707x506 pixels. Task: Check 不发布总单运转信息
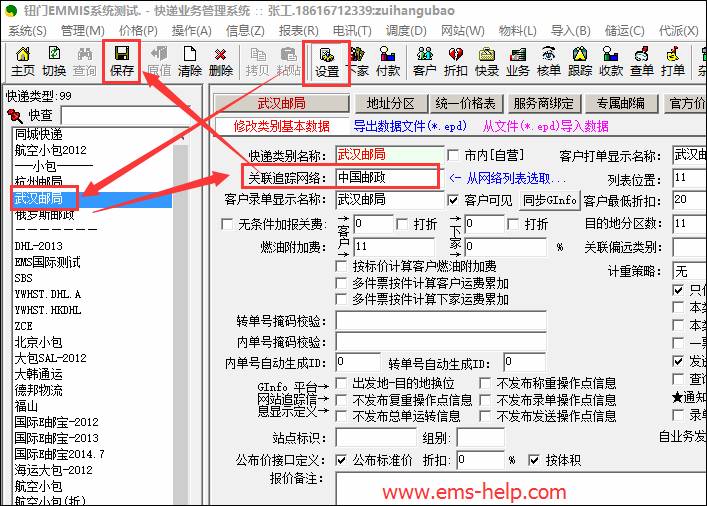coord(341,416)
